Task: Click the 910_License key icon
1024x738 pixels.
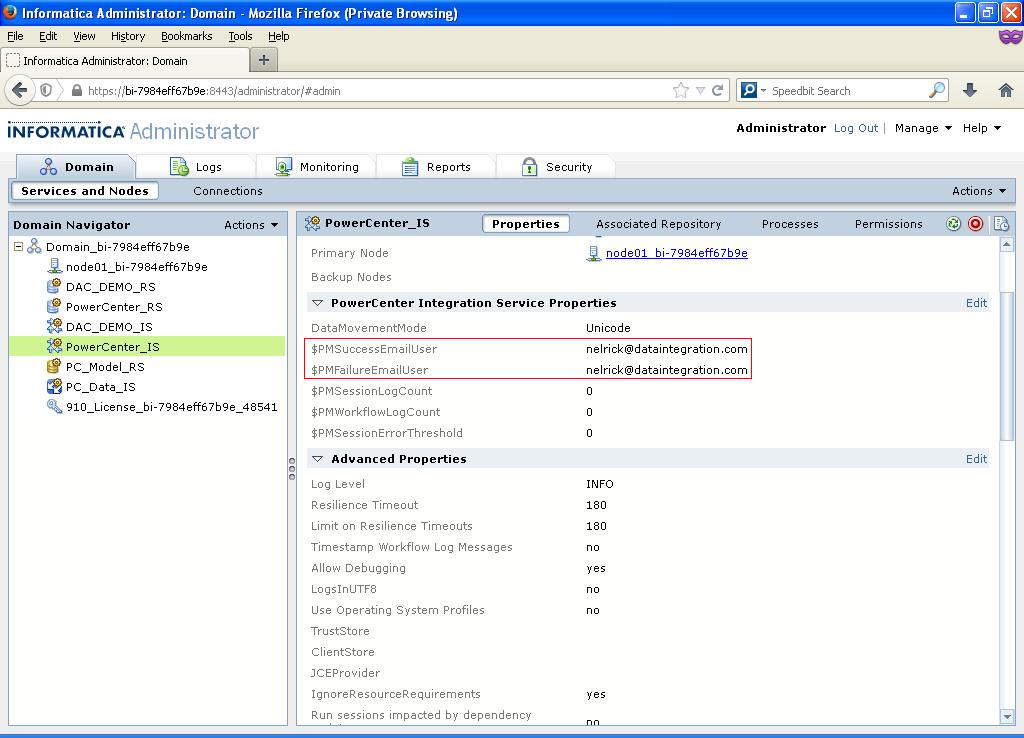Action: coord(54,406)
